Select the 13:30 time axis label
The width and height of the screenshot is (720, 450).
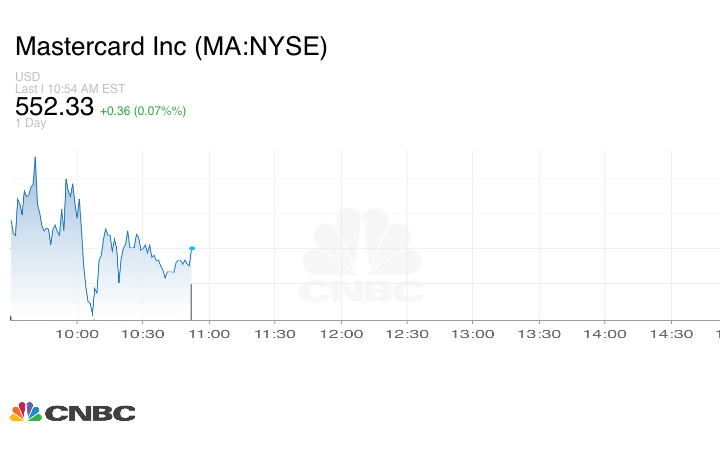pos(539,334)
